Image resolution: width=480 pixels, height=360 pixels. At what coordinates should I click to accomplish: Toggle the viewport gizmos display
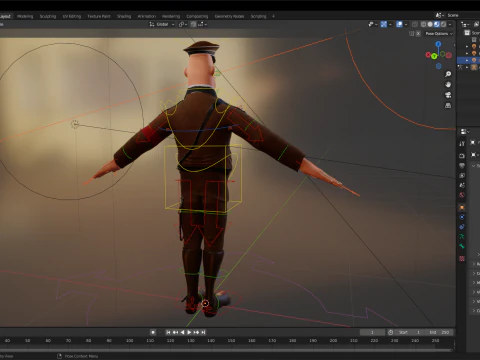[x=384, y=24]
